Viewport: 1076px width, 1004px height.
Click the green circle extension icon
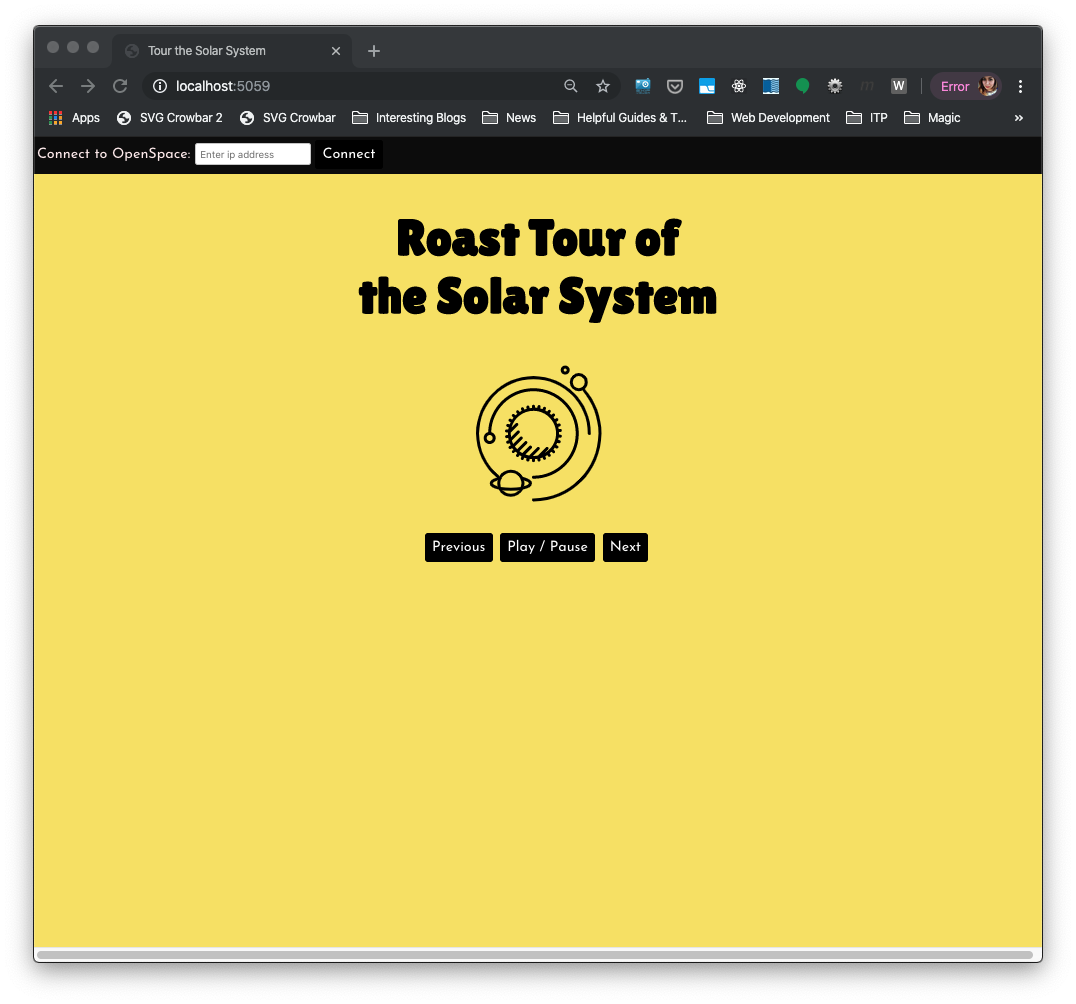(x=802, y=86)
